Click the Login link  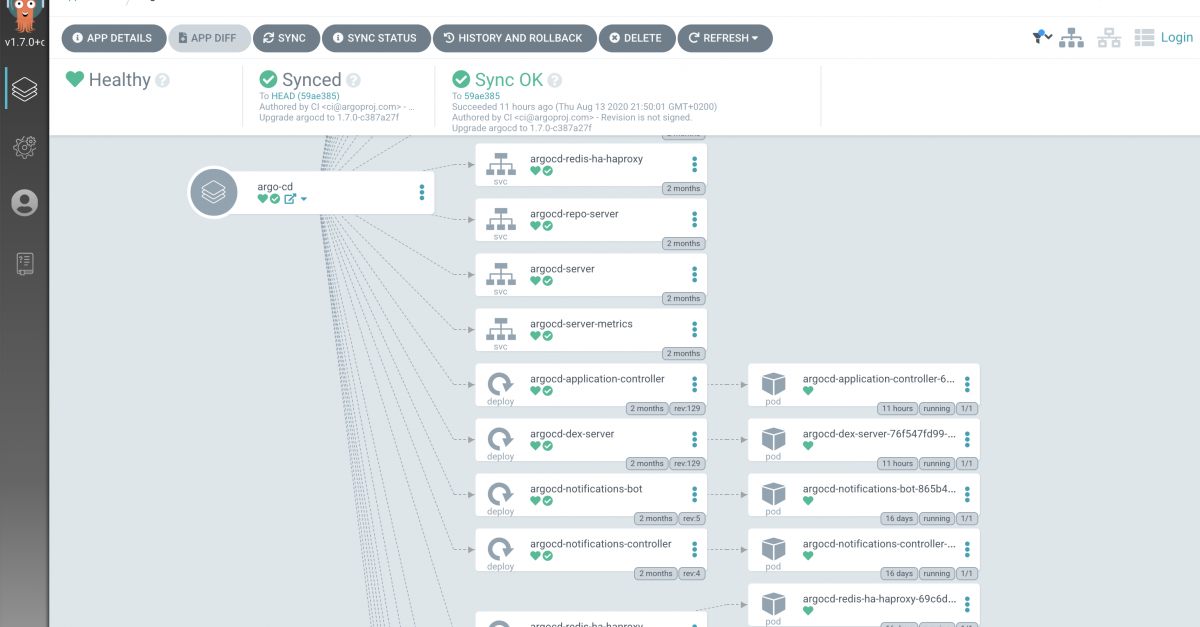(1176, 37)
